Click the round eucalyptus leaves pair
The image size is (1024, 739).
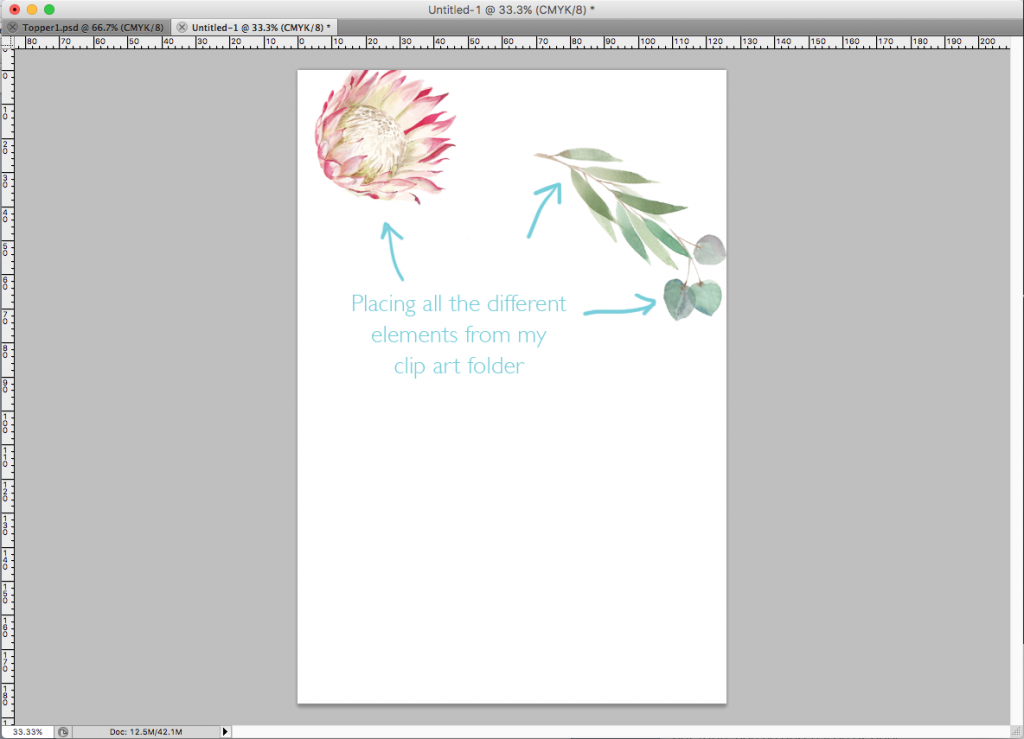[692, 298]
